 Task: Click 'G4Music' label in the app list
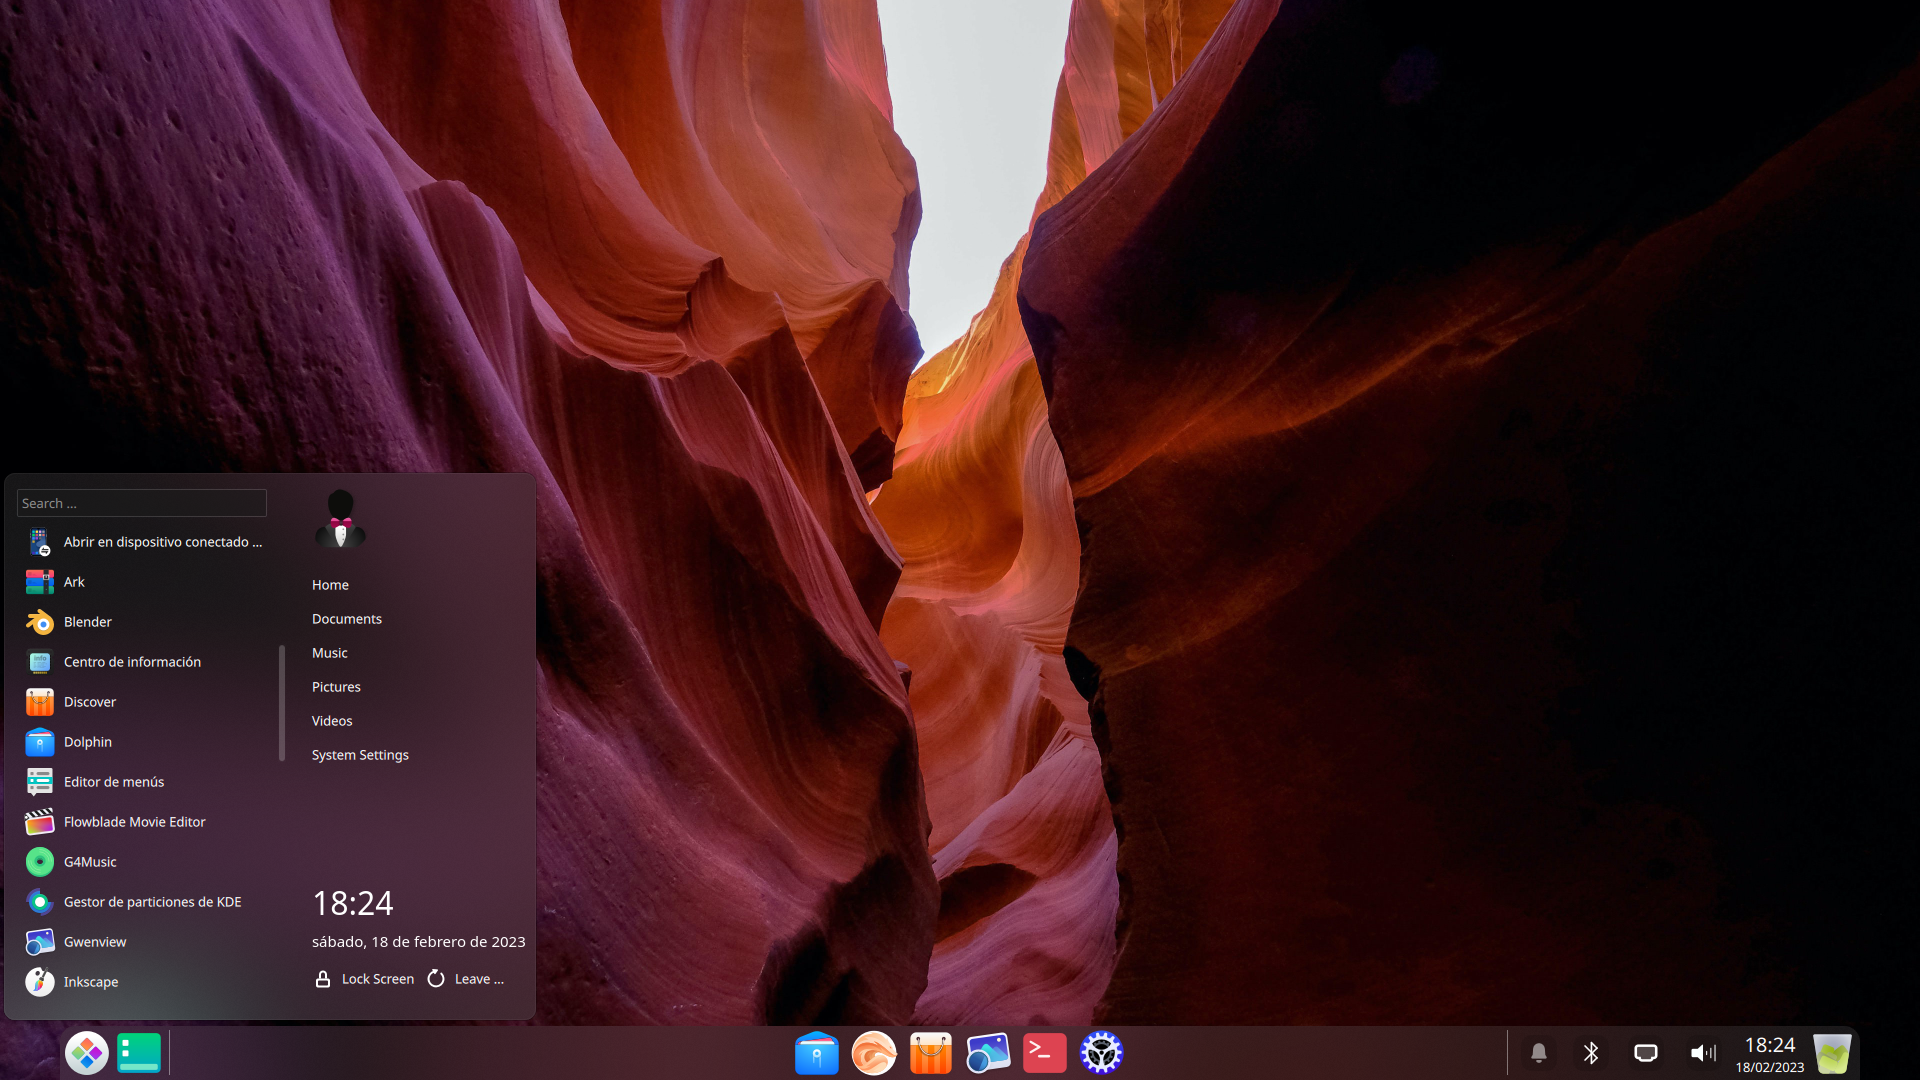pos(90,862)
